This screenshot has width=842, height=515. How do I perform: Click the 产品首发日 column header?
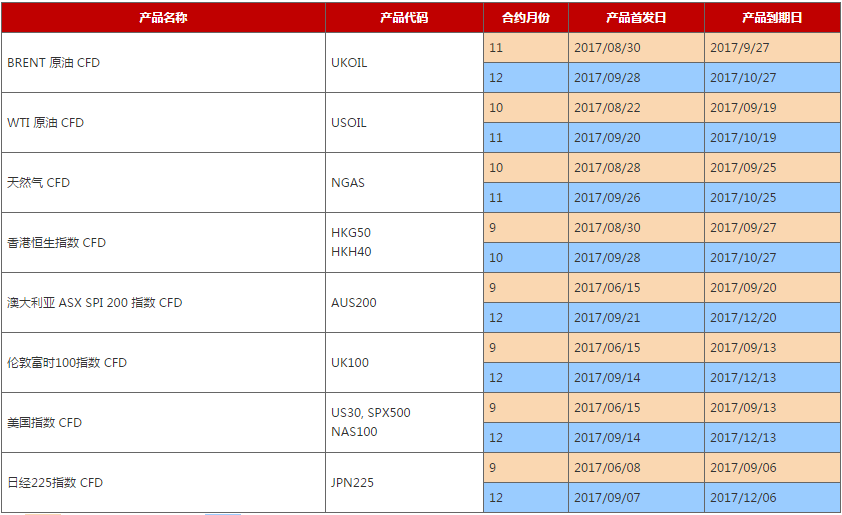tap(636, 18)
